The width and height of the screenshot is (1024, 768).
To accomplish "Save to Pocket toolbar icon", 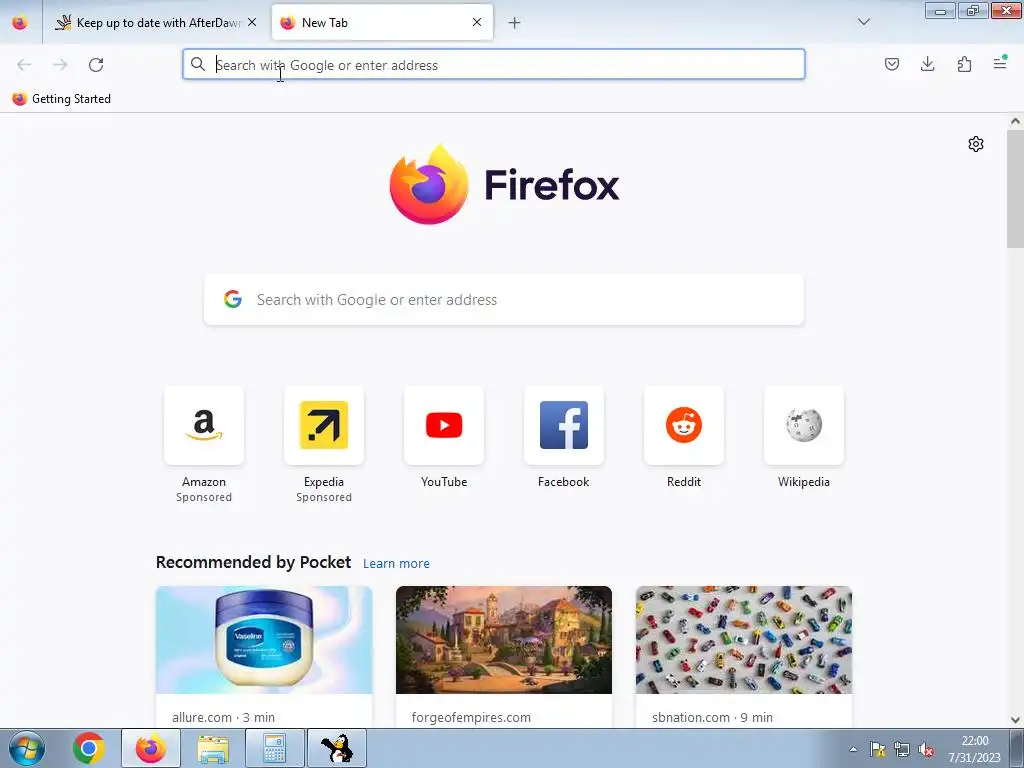I will [x=891, y=64].
